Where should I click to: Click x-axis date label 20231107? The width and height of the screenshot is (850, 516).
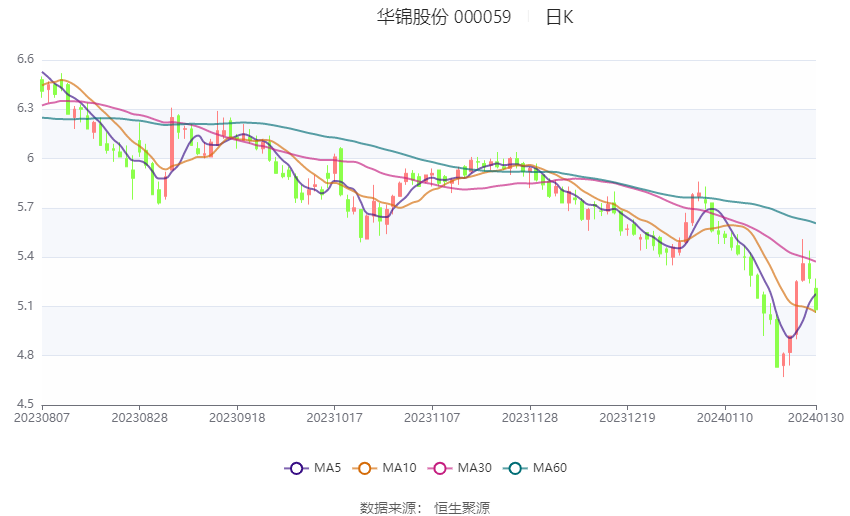(432, 418)
